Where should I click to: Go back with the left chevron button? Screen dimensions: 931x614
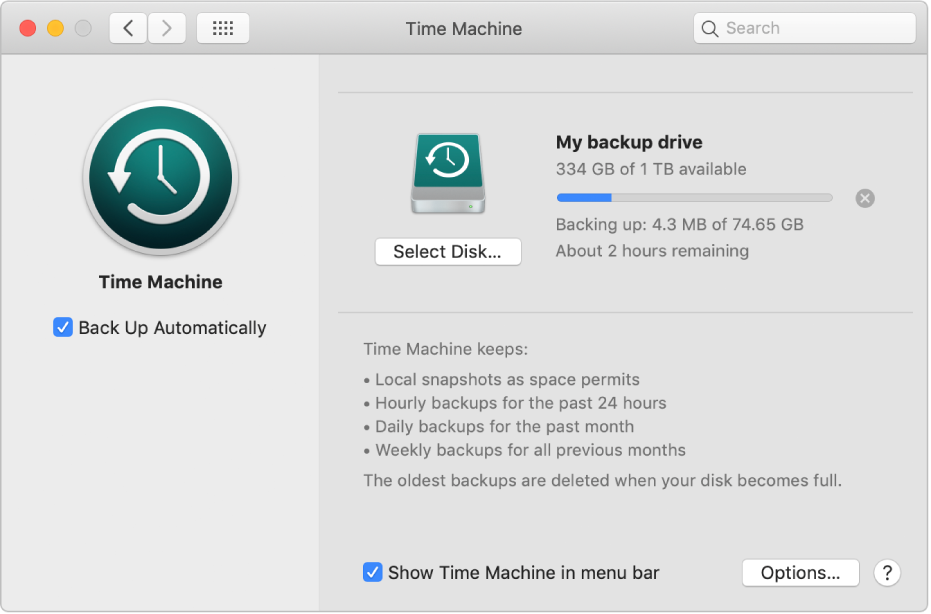[x=128, y=28]
